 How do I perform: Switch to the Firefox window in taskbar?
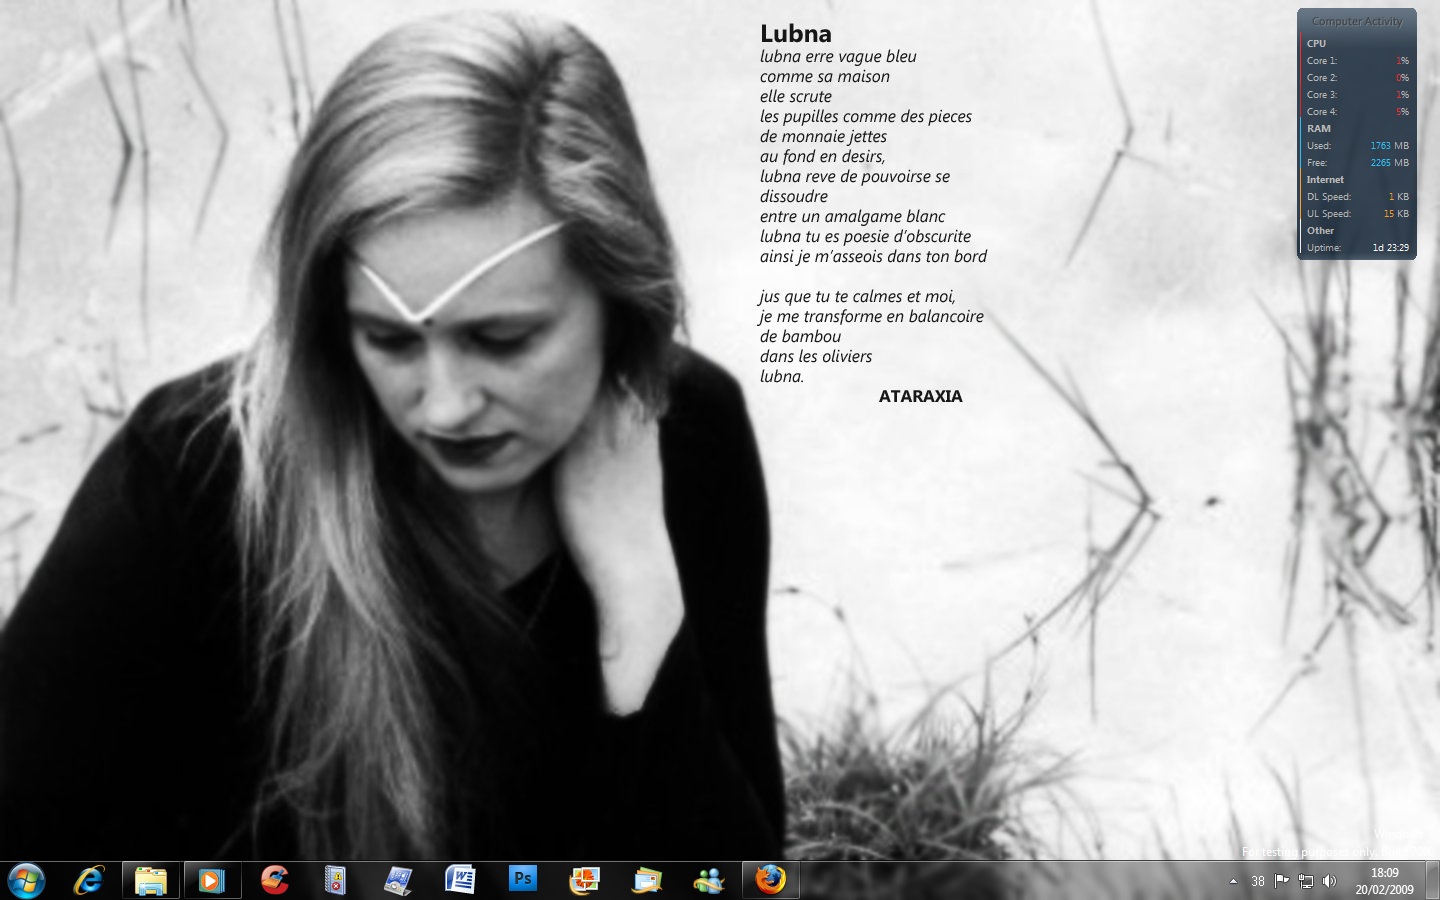[770, 880]
